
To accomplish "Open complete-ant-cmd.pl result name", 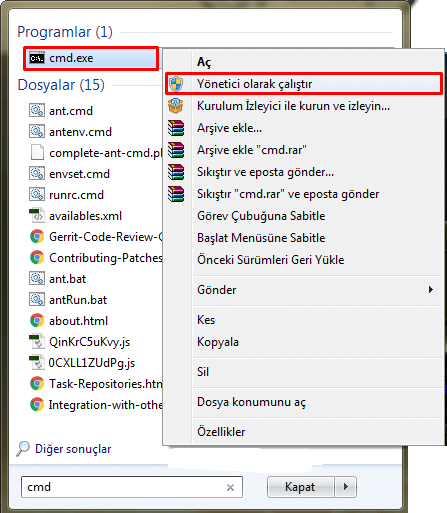I will tap(106, 153).
